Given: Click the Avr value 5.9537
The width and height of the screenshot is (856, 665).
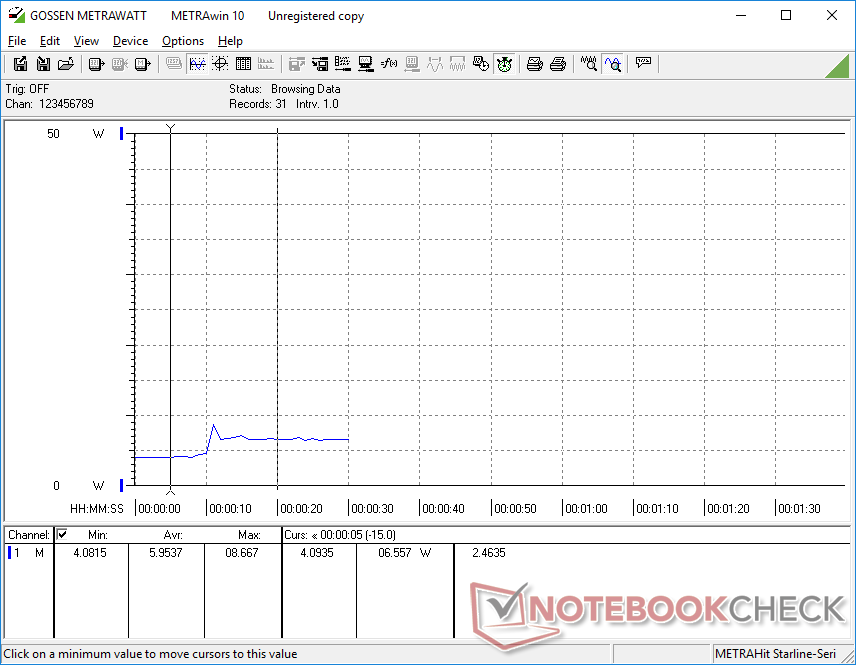Looking at the screenshot, I should (x=165, y=553).
